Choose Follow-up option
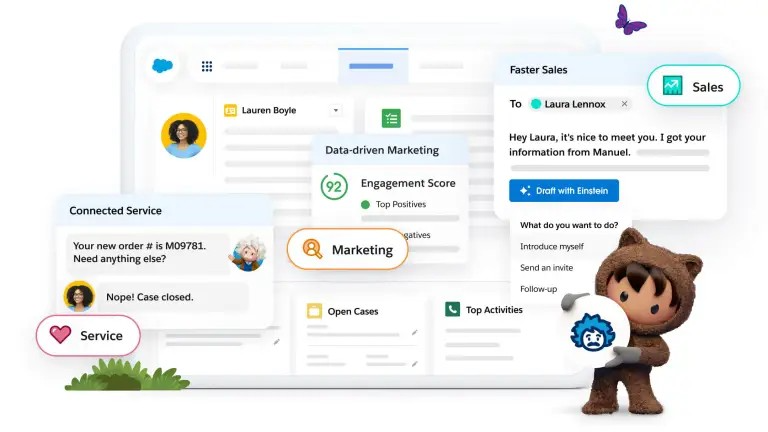Screen dimensions: 768x432 (x=538, y=289)
